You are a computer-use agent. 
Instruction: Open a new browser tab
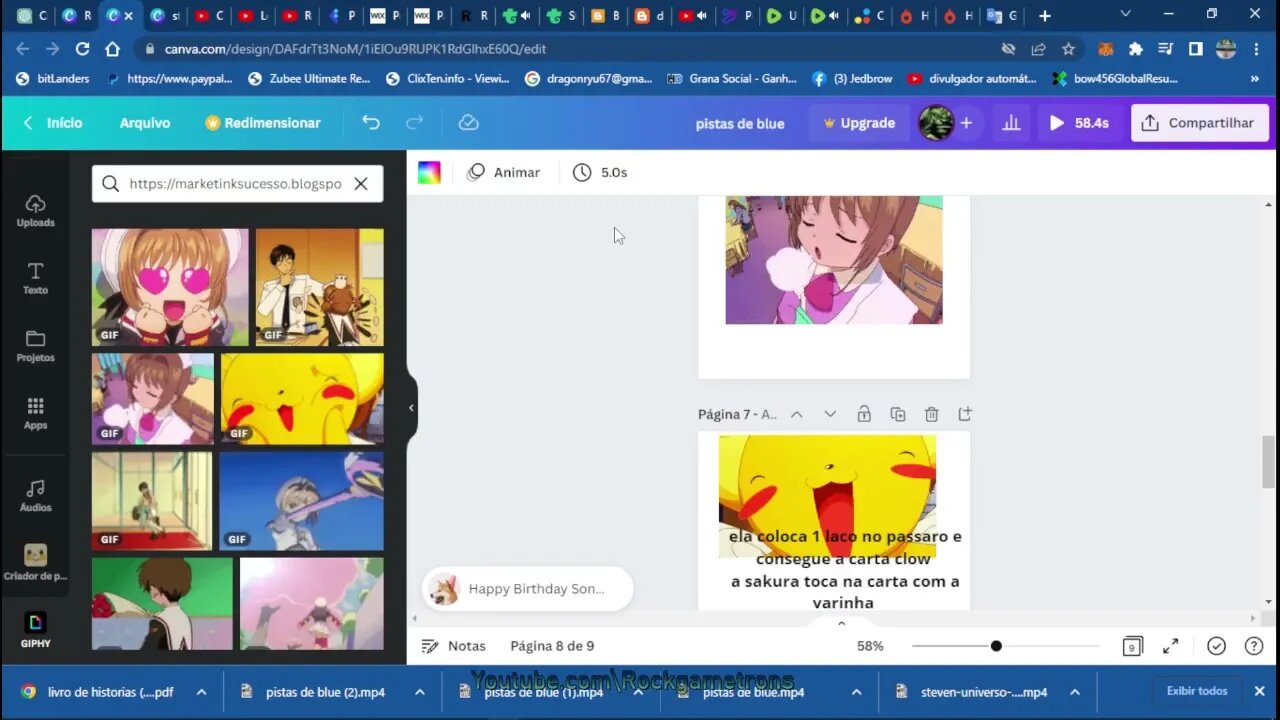1045,15
